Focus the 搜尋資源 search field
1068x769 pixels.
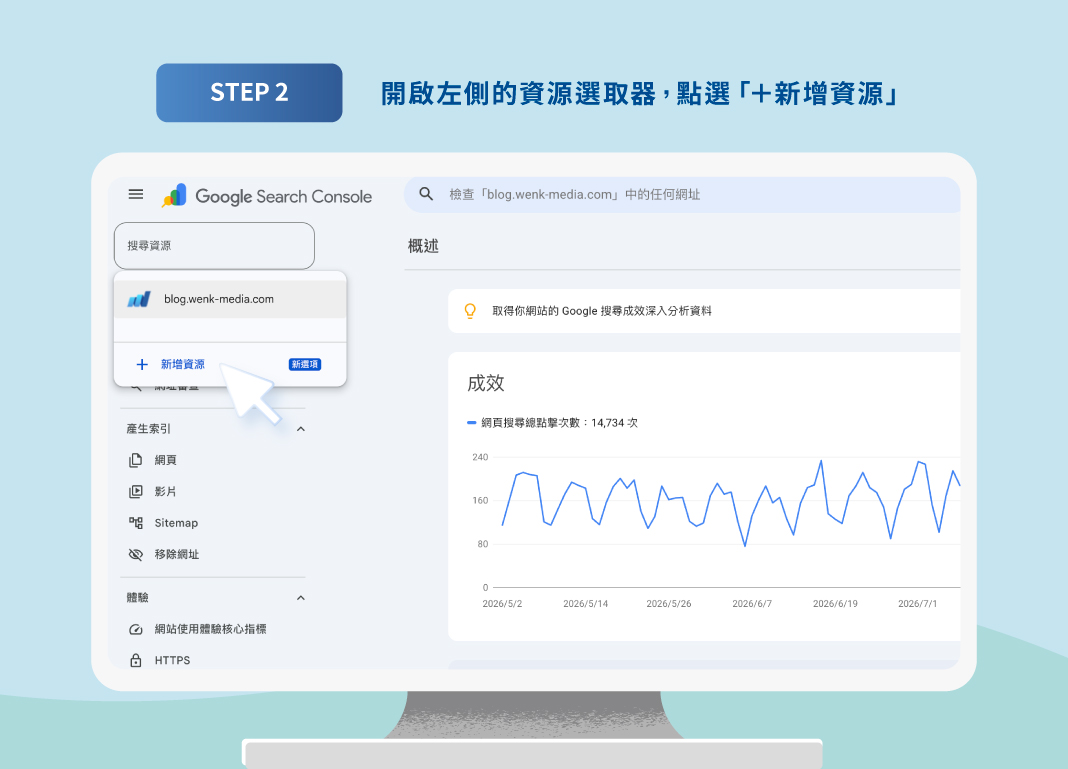214,246
